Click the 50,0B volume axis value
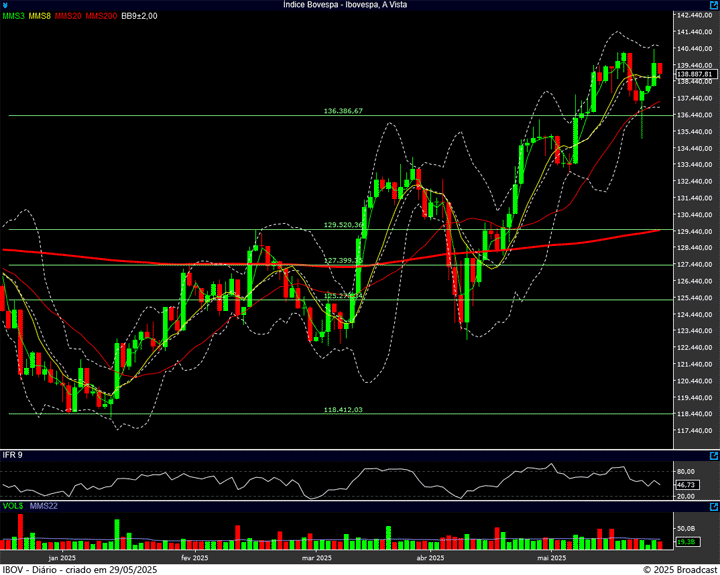The height and width of the screenshot is (575, 720). (686, 529)
